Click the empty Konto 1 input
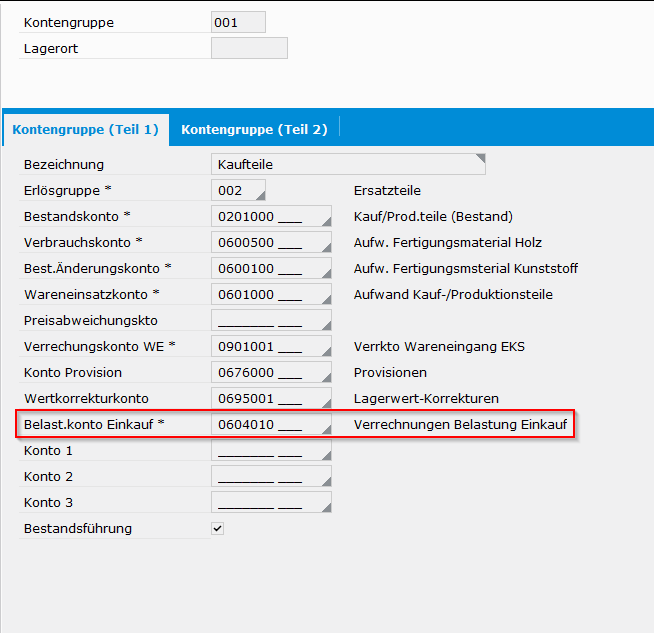The image size is (654, 633). click(x=271, y=450)
